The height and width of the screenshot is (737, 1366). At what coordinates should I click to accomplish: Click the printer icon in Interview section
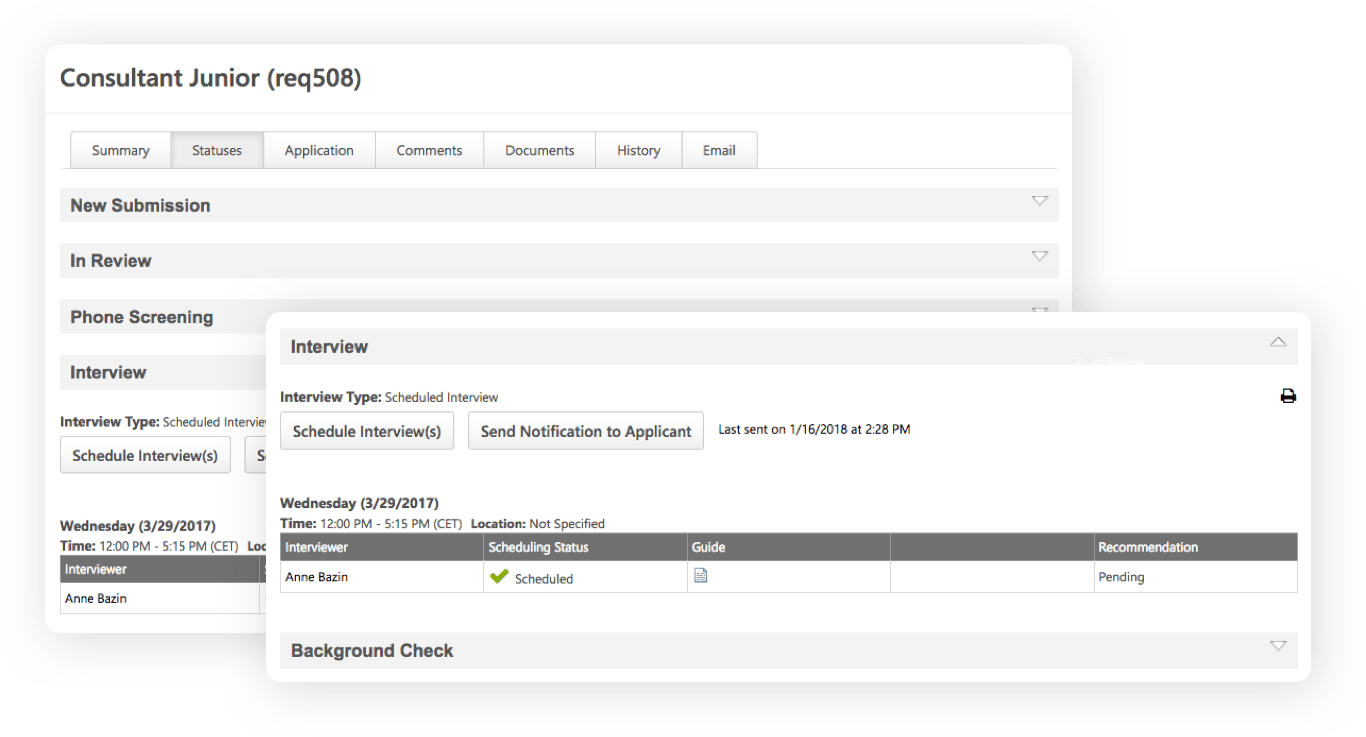[x=1288, y=396]
